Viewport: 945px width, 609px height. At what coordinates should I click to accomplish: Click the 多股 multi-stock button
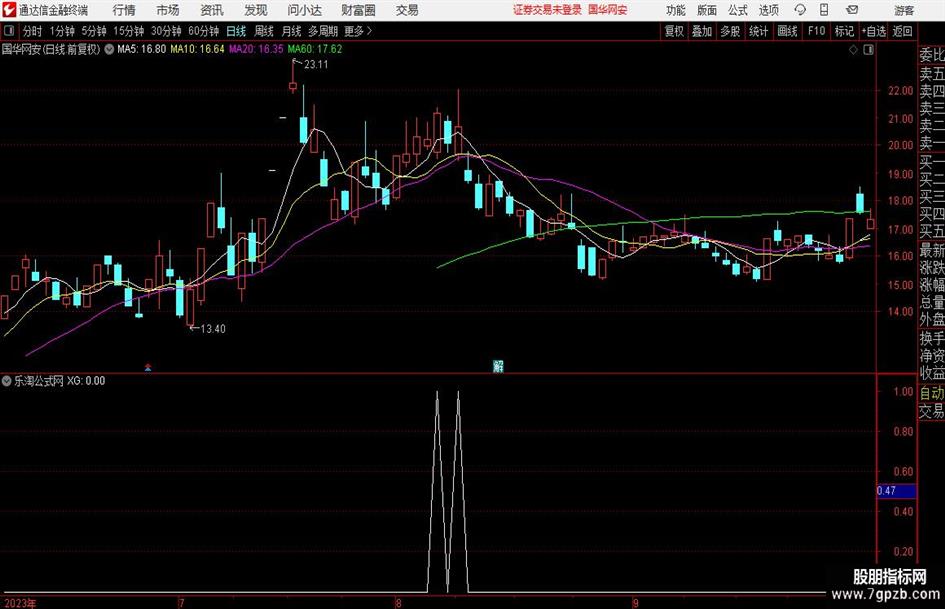(730, 31)
